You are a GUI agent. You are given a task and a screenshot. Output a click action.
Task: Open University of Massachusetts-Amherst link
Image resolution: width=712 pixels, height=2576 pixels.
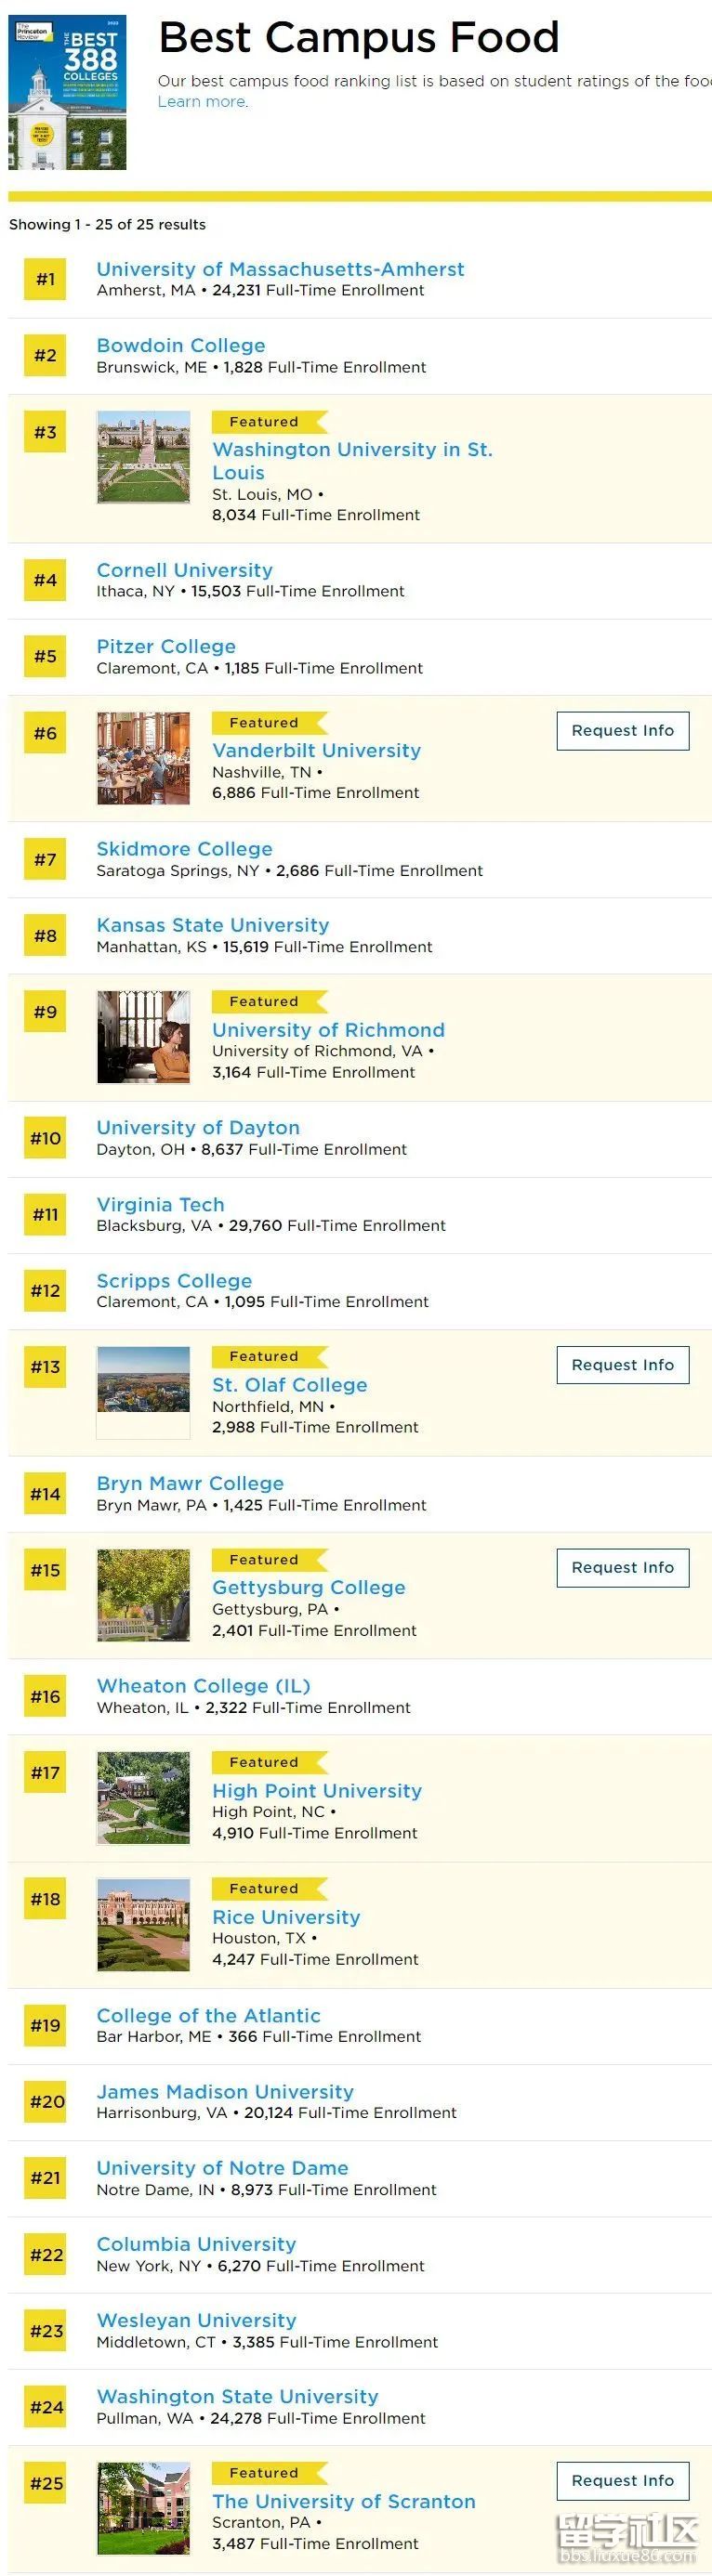point(280,269)
